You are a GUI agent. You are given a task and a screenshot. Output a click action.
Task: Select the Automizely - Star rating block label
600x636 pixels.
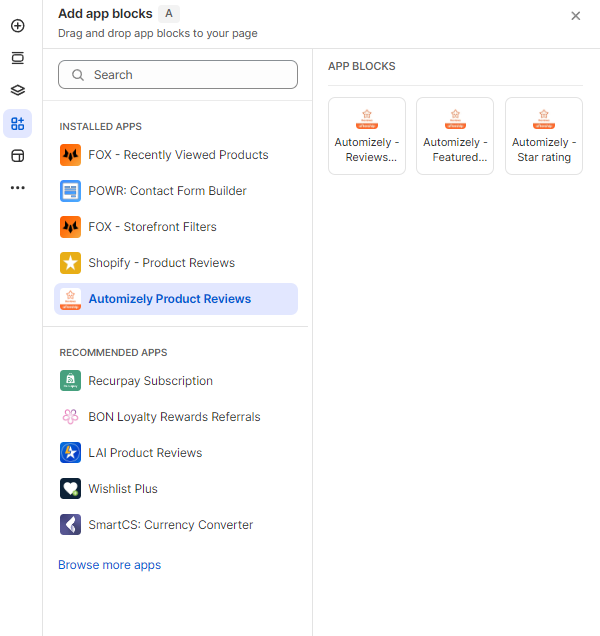click(x=544, y=150)
